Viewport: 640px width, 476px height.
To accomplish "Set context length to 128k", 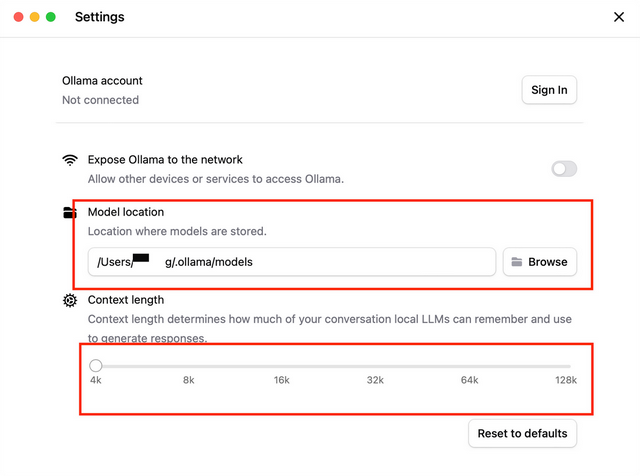I will pyautogui.click(x=566, y=380).
